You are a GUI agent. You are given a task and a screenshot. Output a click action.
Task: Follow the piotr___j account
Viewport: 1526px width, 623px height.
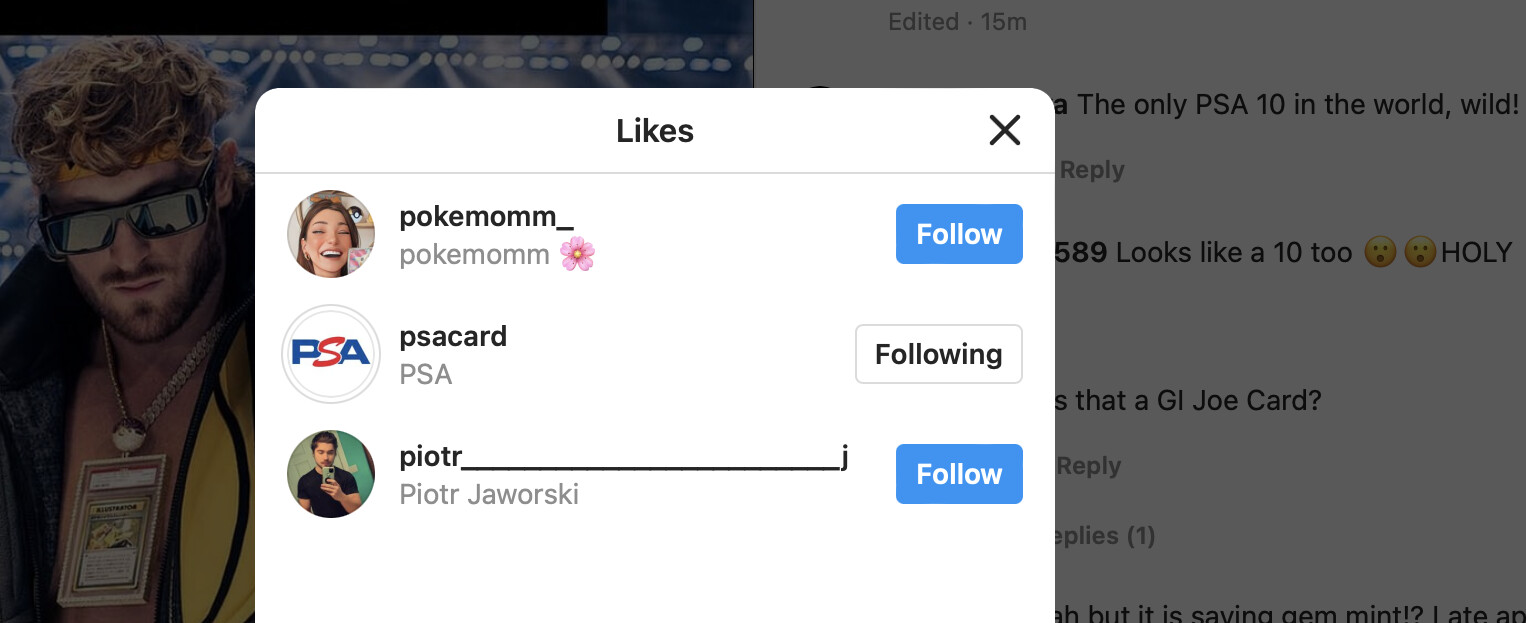pyautogui.click(x=959, y=474)
